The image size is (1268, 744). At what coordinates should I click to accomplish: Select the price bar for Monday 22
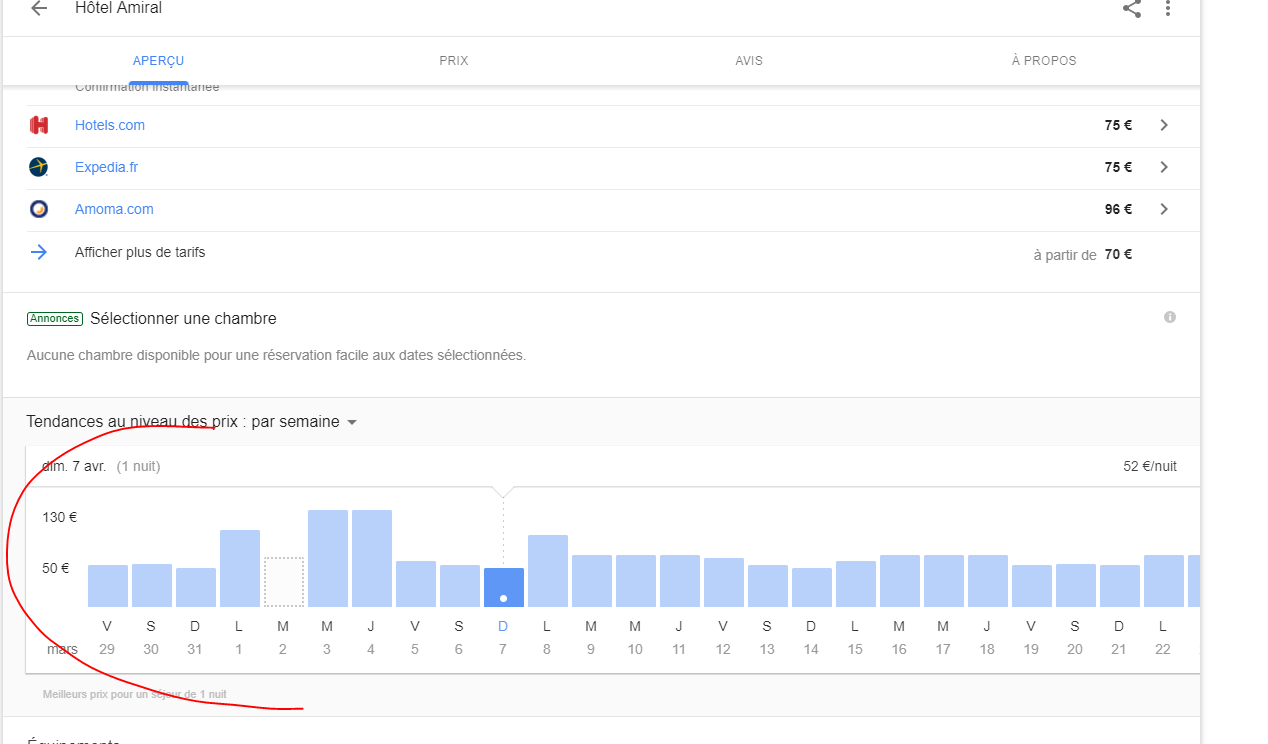click(x=1164, y=581)
